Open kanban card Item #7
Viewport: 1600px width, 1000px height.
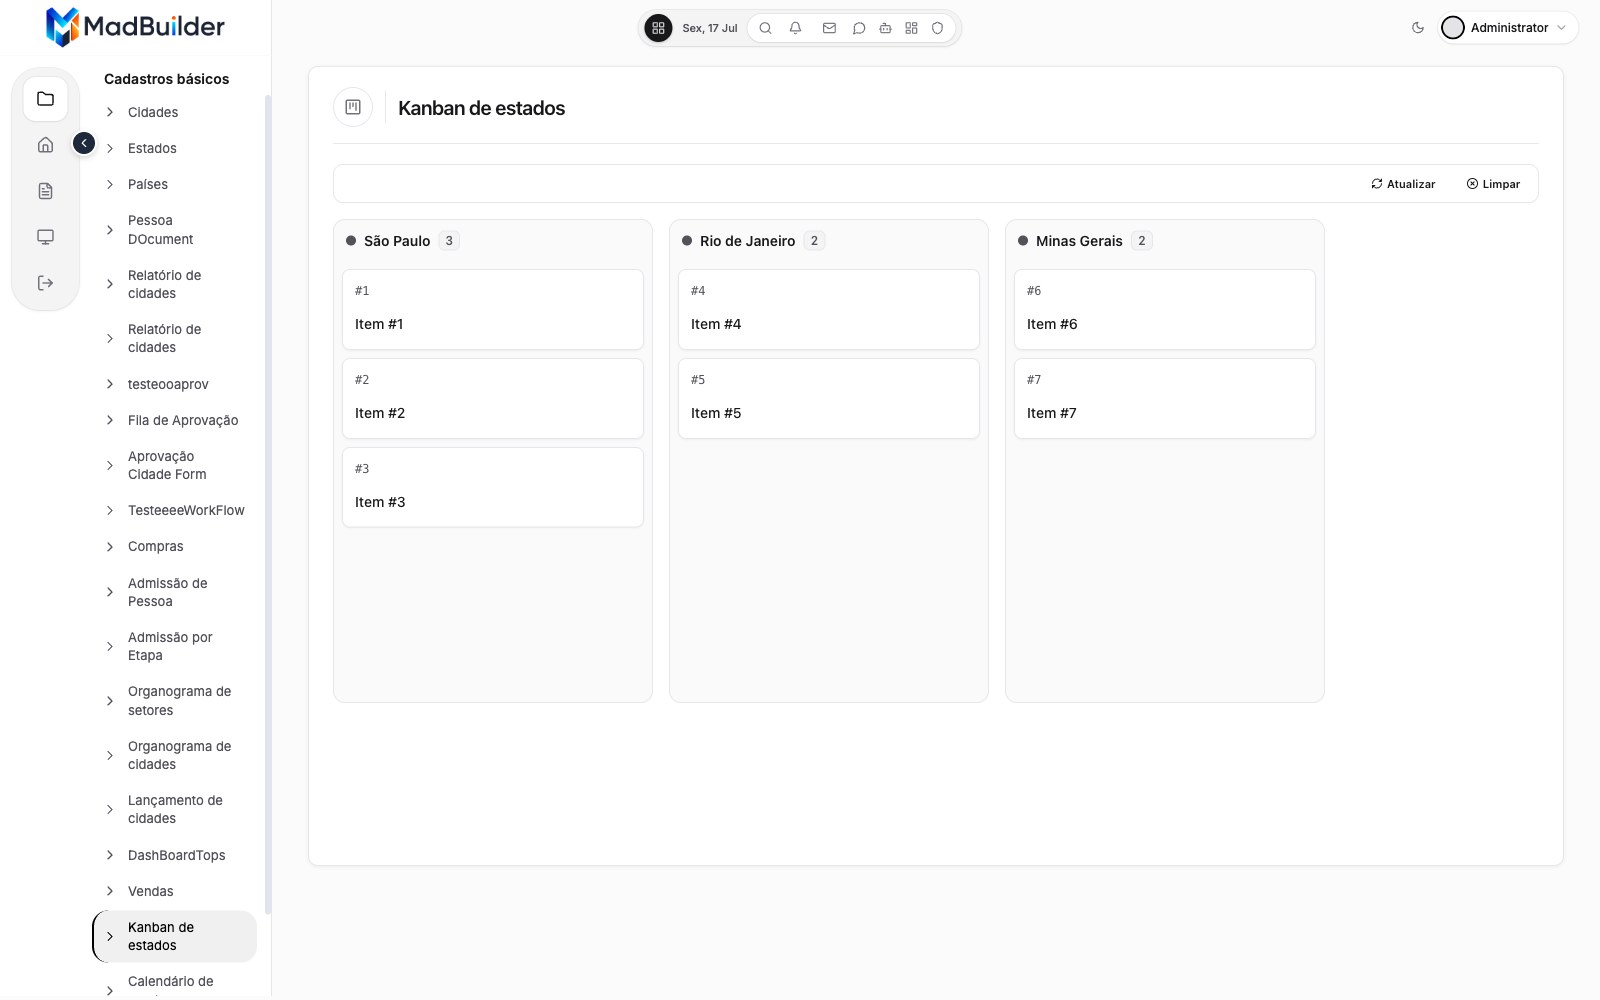tap(1165, 398)
